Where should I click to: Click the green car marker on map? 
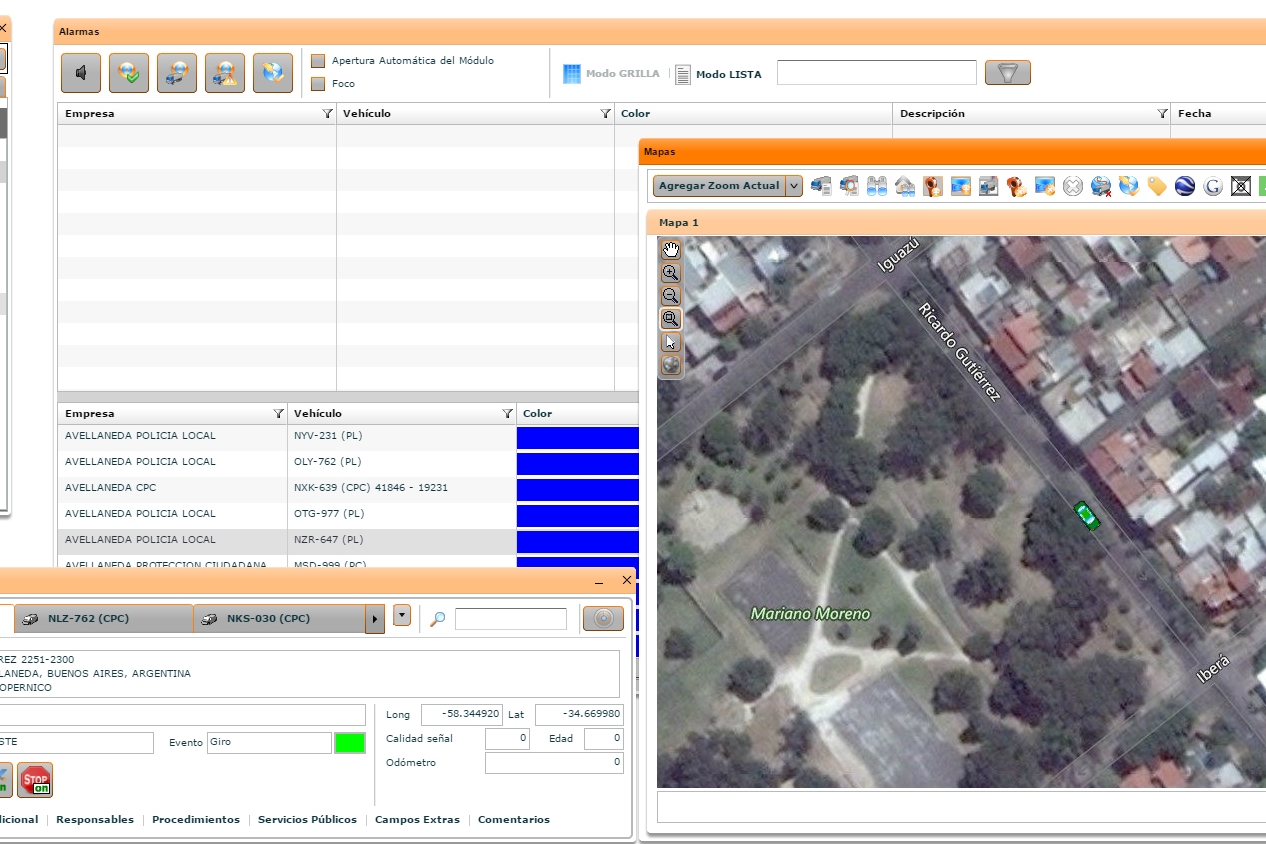click(x=1086, y=515)
